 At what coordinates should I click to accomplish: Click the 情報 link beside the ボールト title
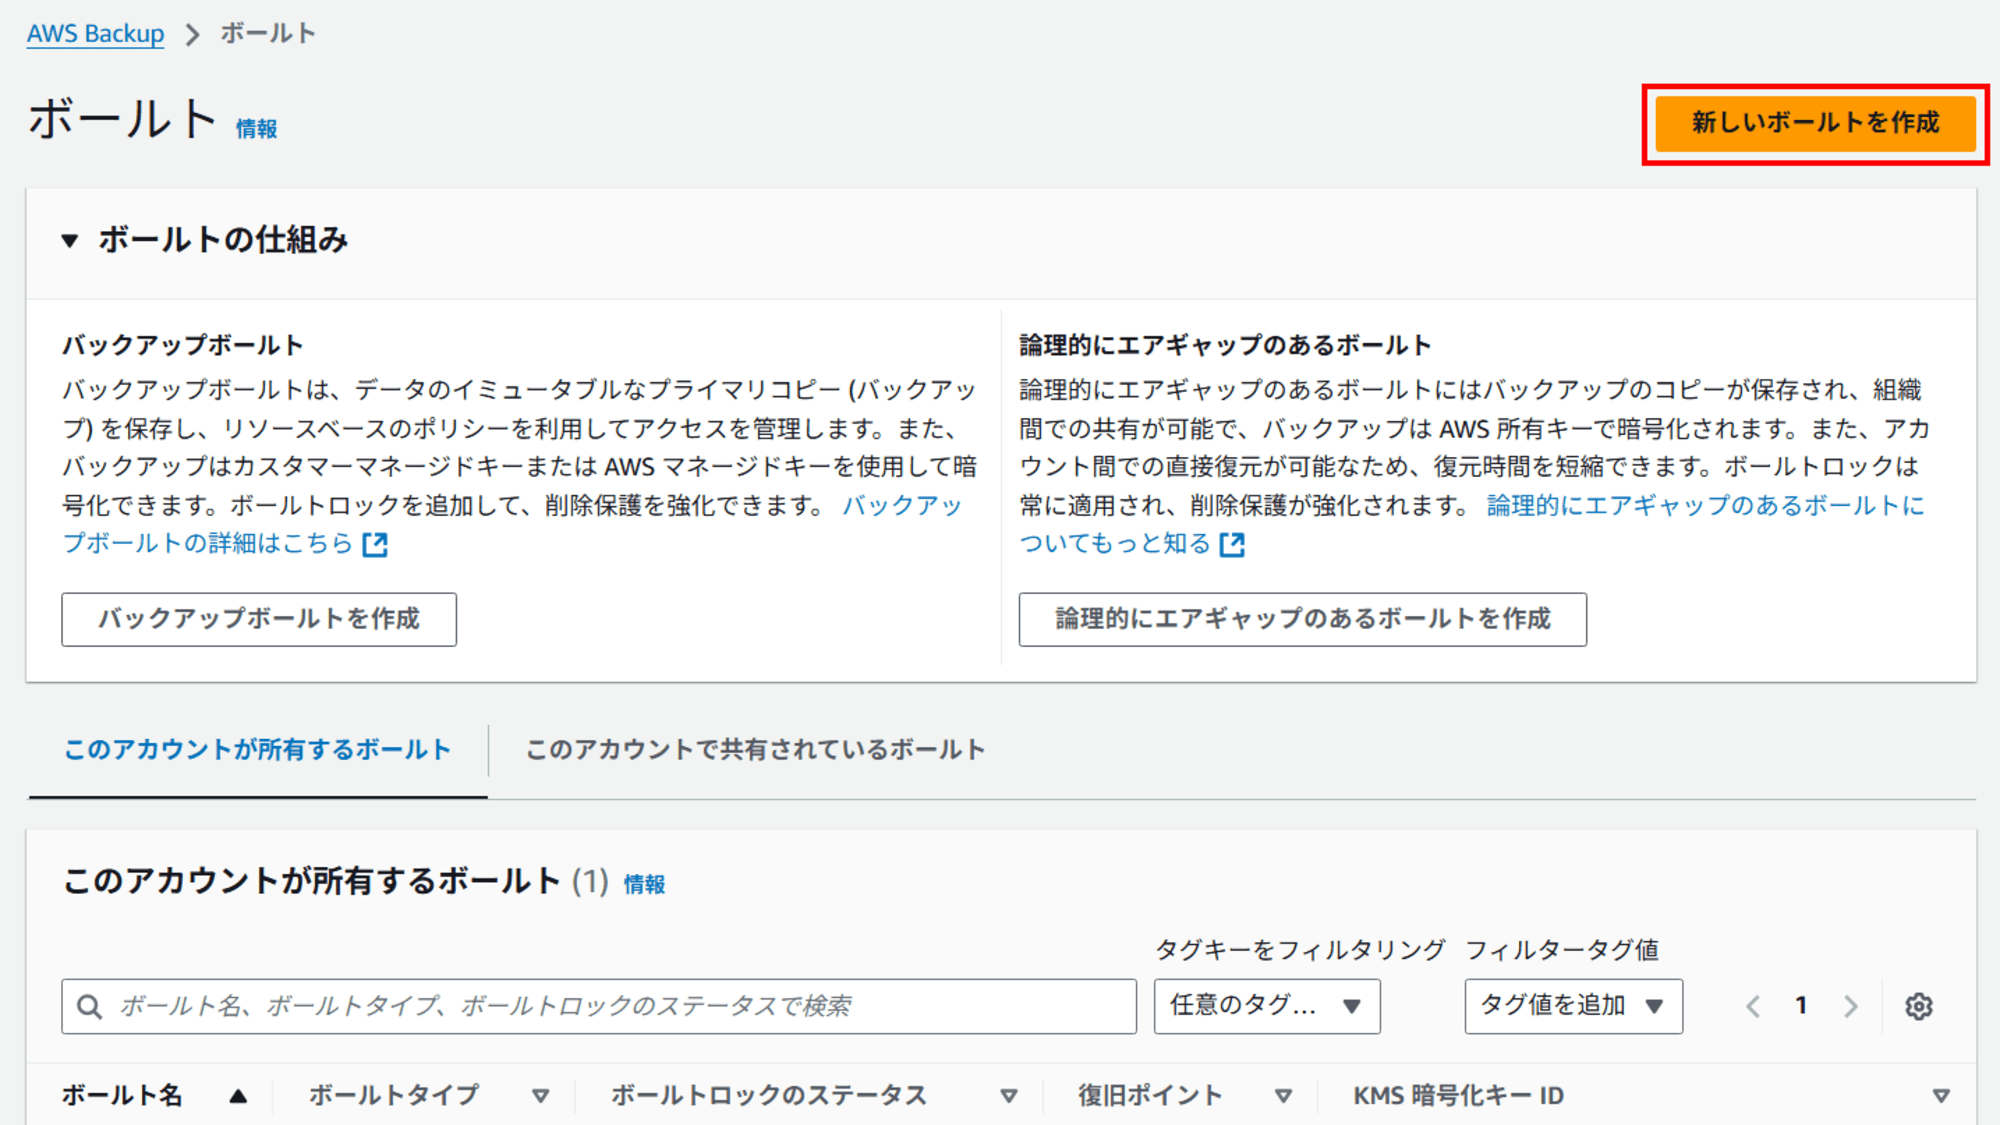(256, 129)
